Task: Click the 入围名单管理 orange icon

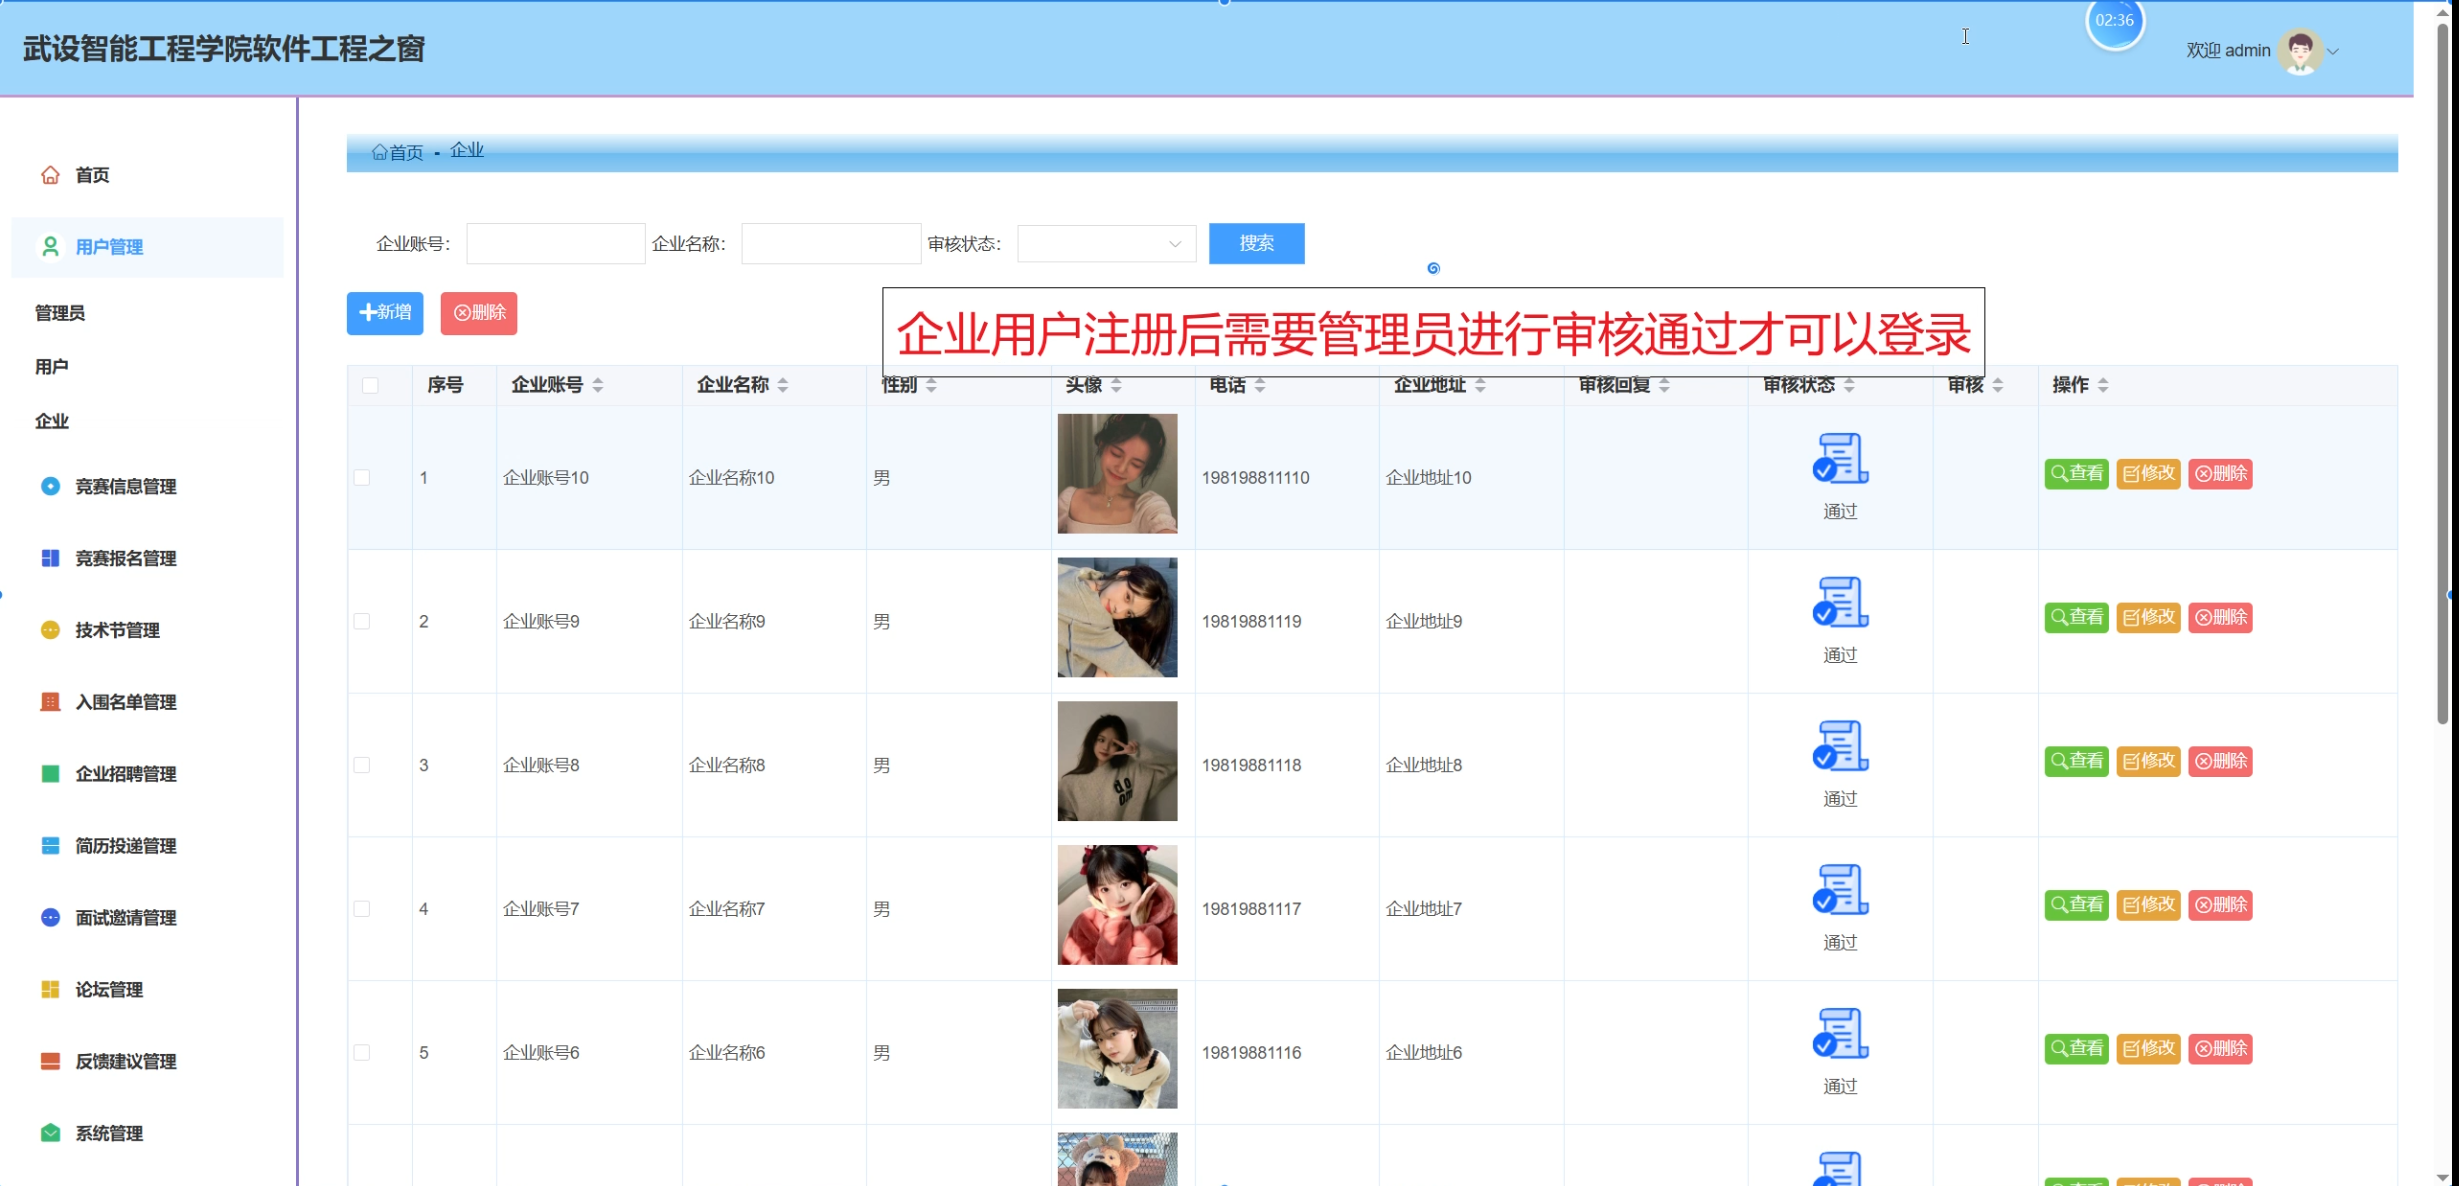Action: tap(50, 702)
